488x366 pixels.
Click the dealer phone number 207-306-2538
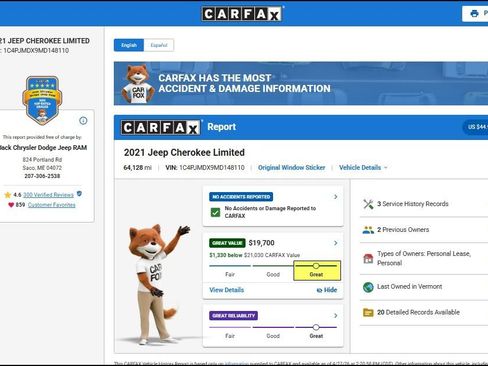point(42,176)
